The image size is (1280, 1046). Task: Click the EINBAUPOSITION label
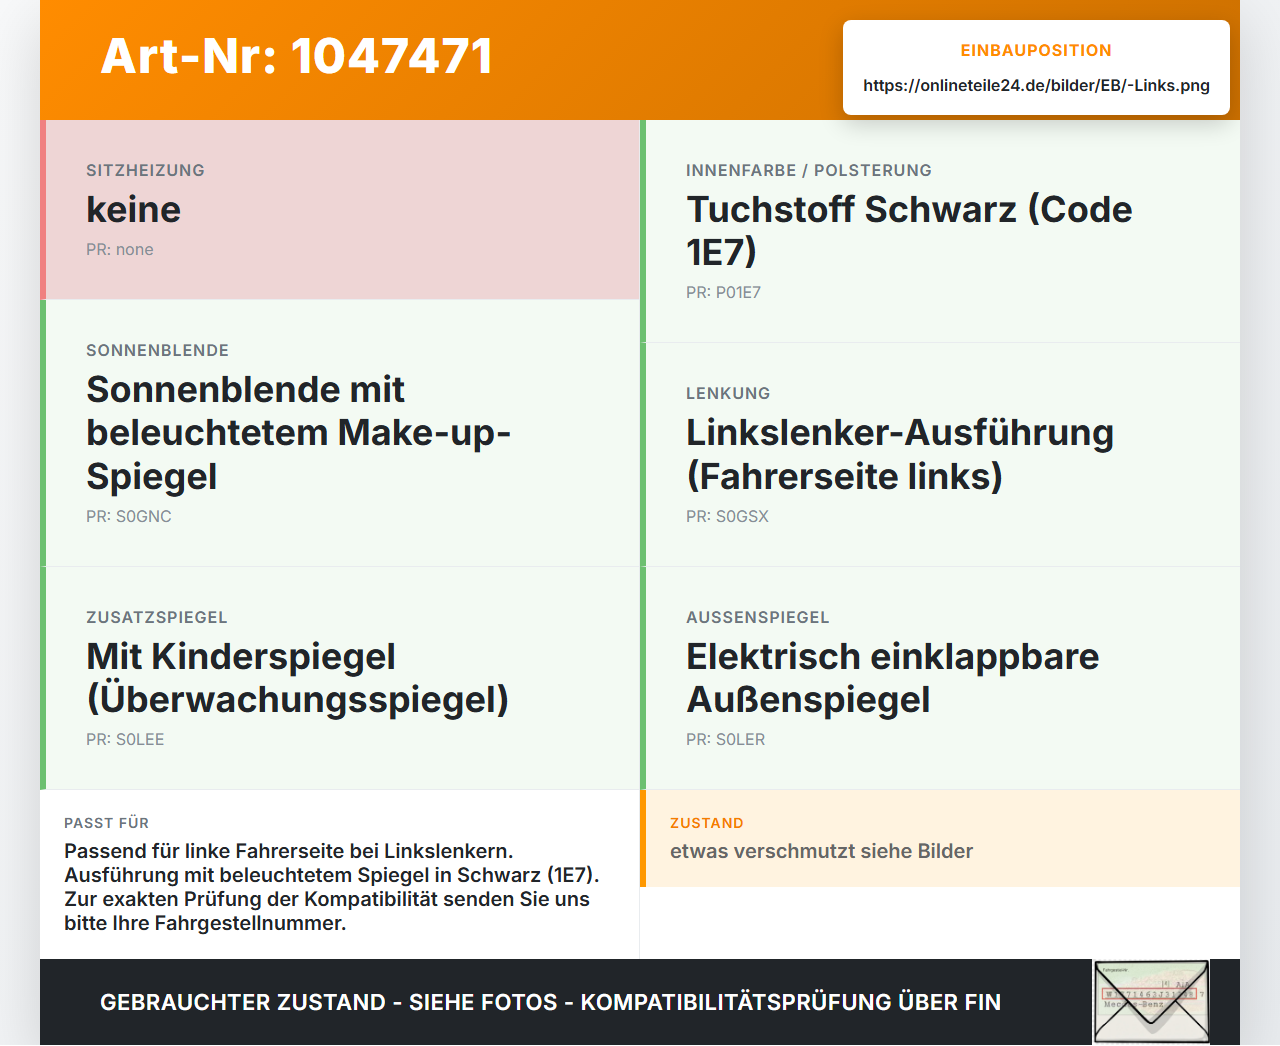1036,50
